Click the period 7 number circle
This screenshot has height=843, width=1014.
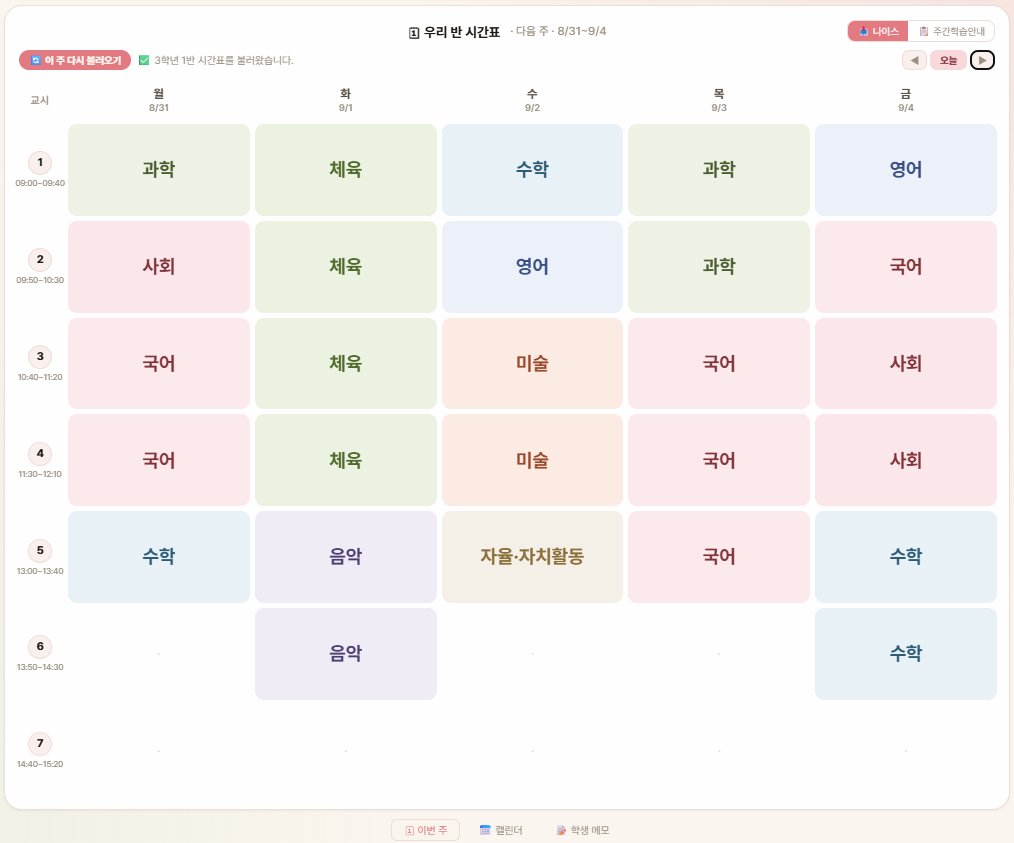(40, 743)
